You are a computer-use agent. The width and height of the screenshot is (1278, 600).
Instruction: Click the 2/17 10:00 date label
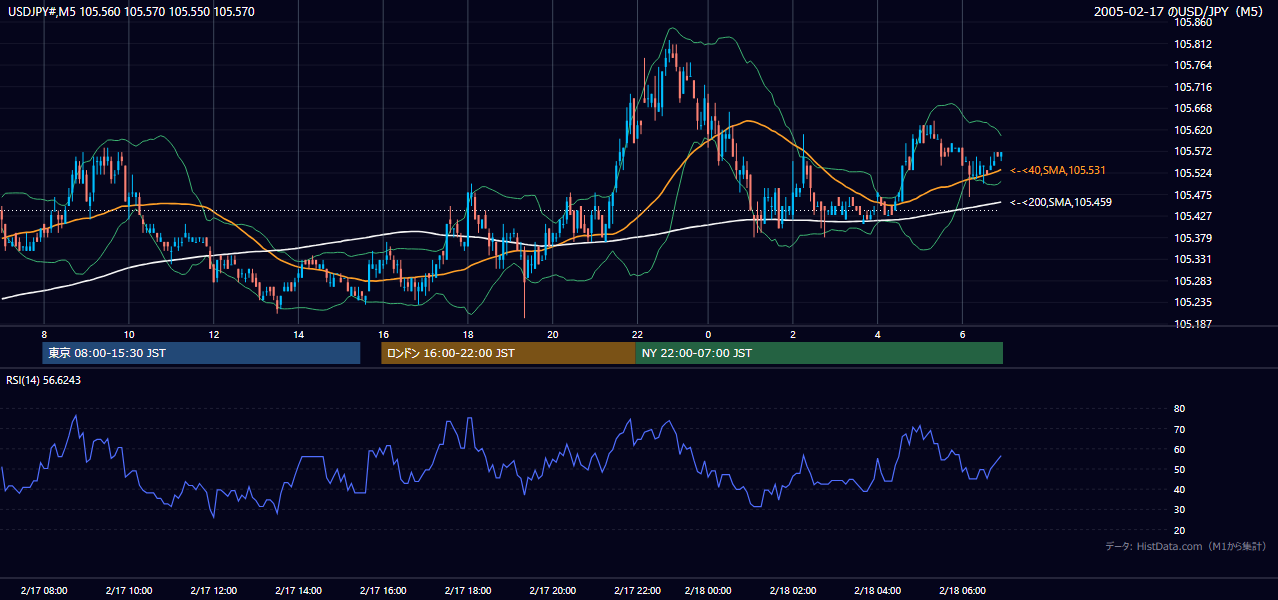(x=129, y=591)
